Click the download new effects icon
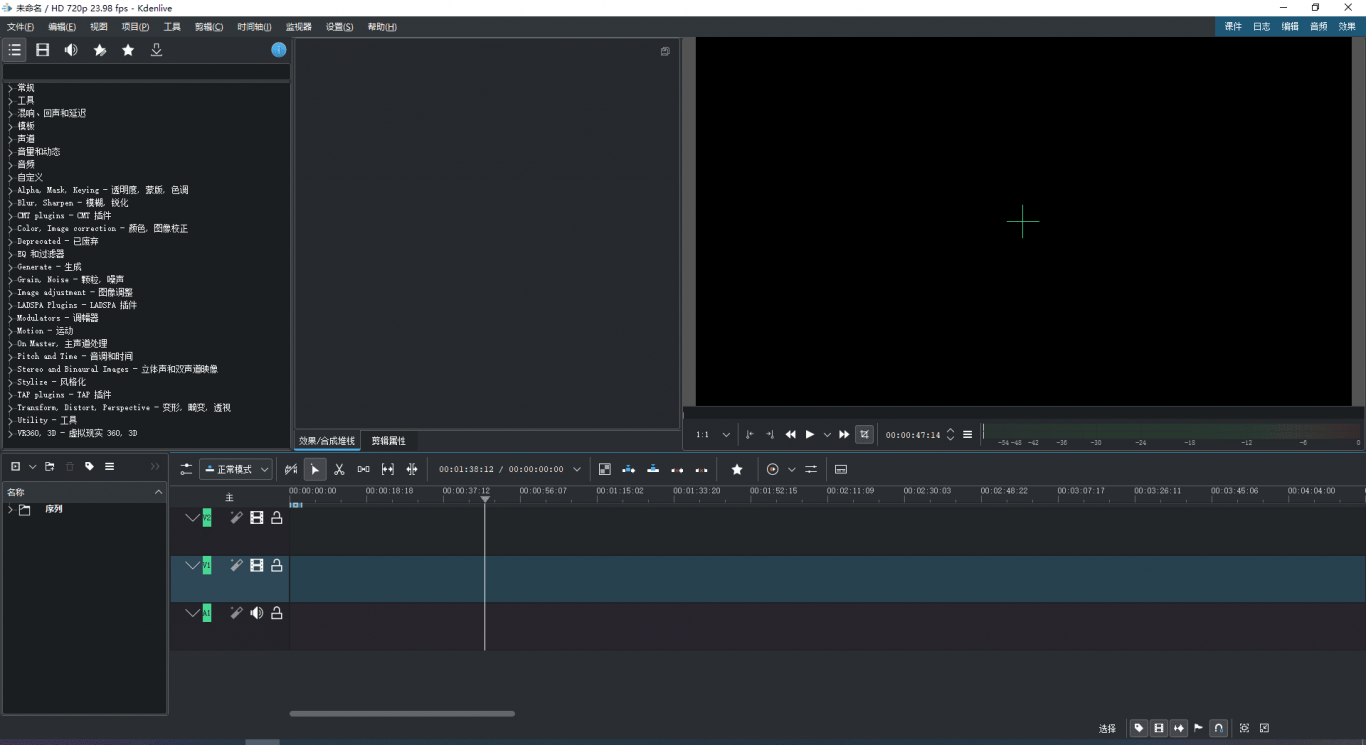This screenshot has height=745, width=1366. tap(156, 50)
